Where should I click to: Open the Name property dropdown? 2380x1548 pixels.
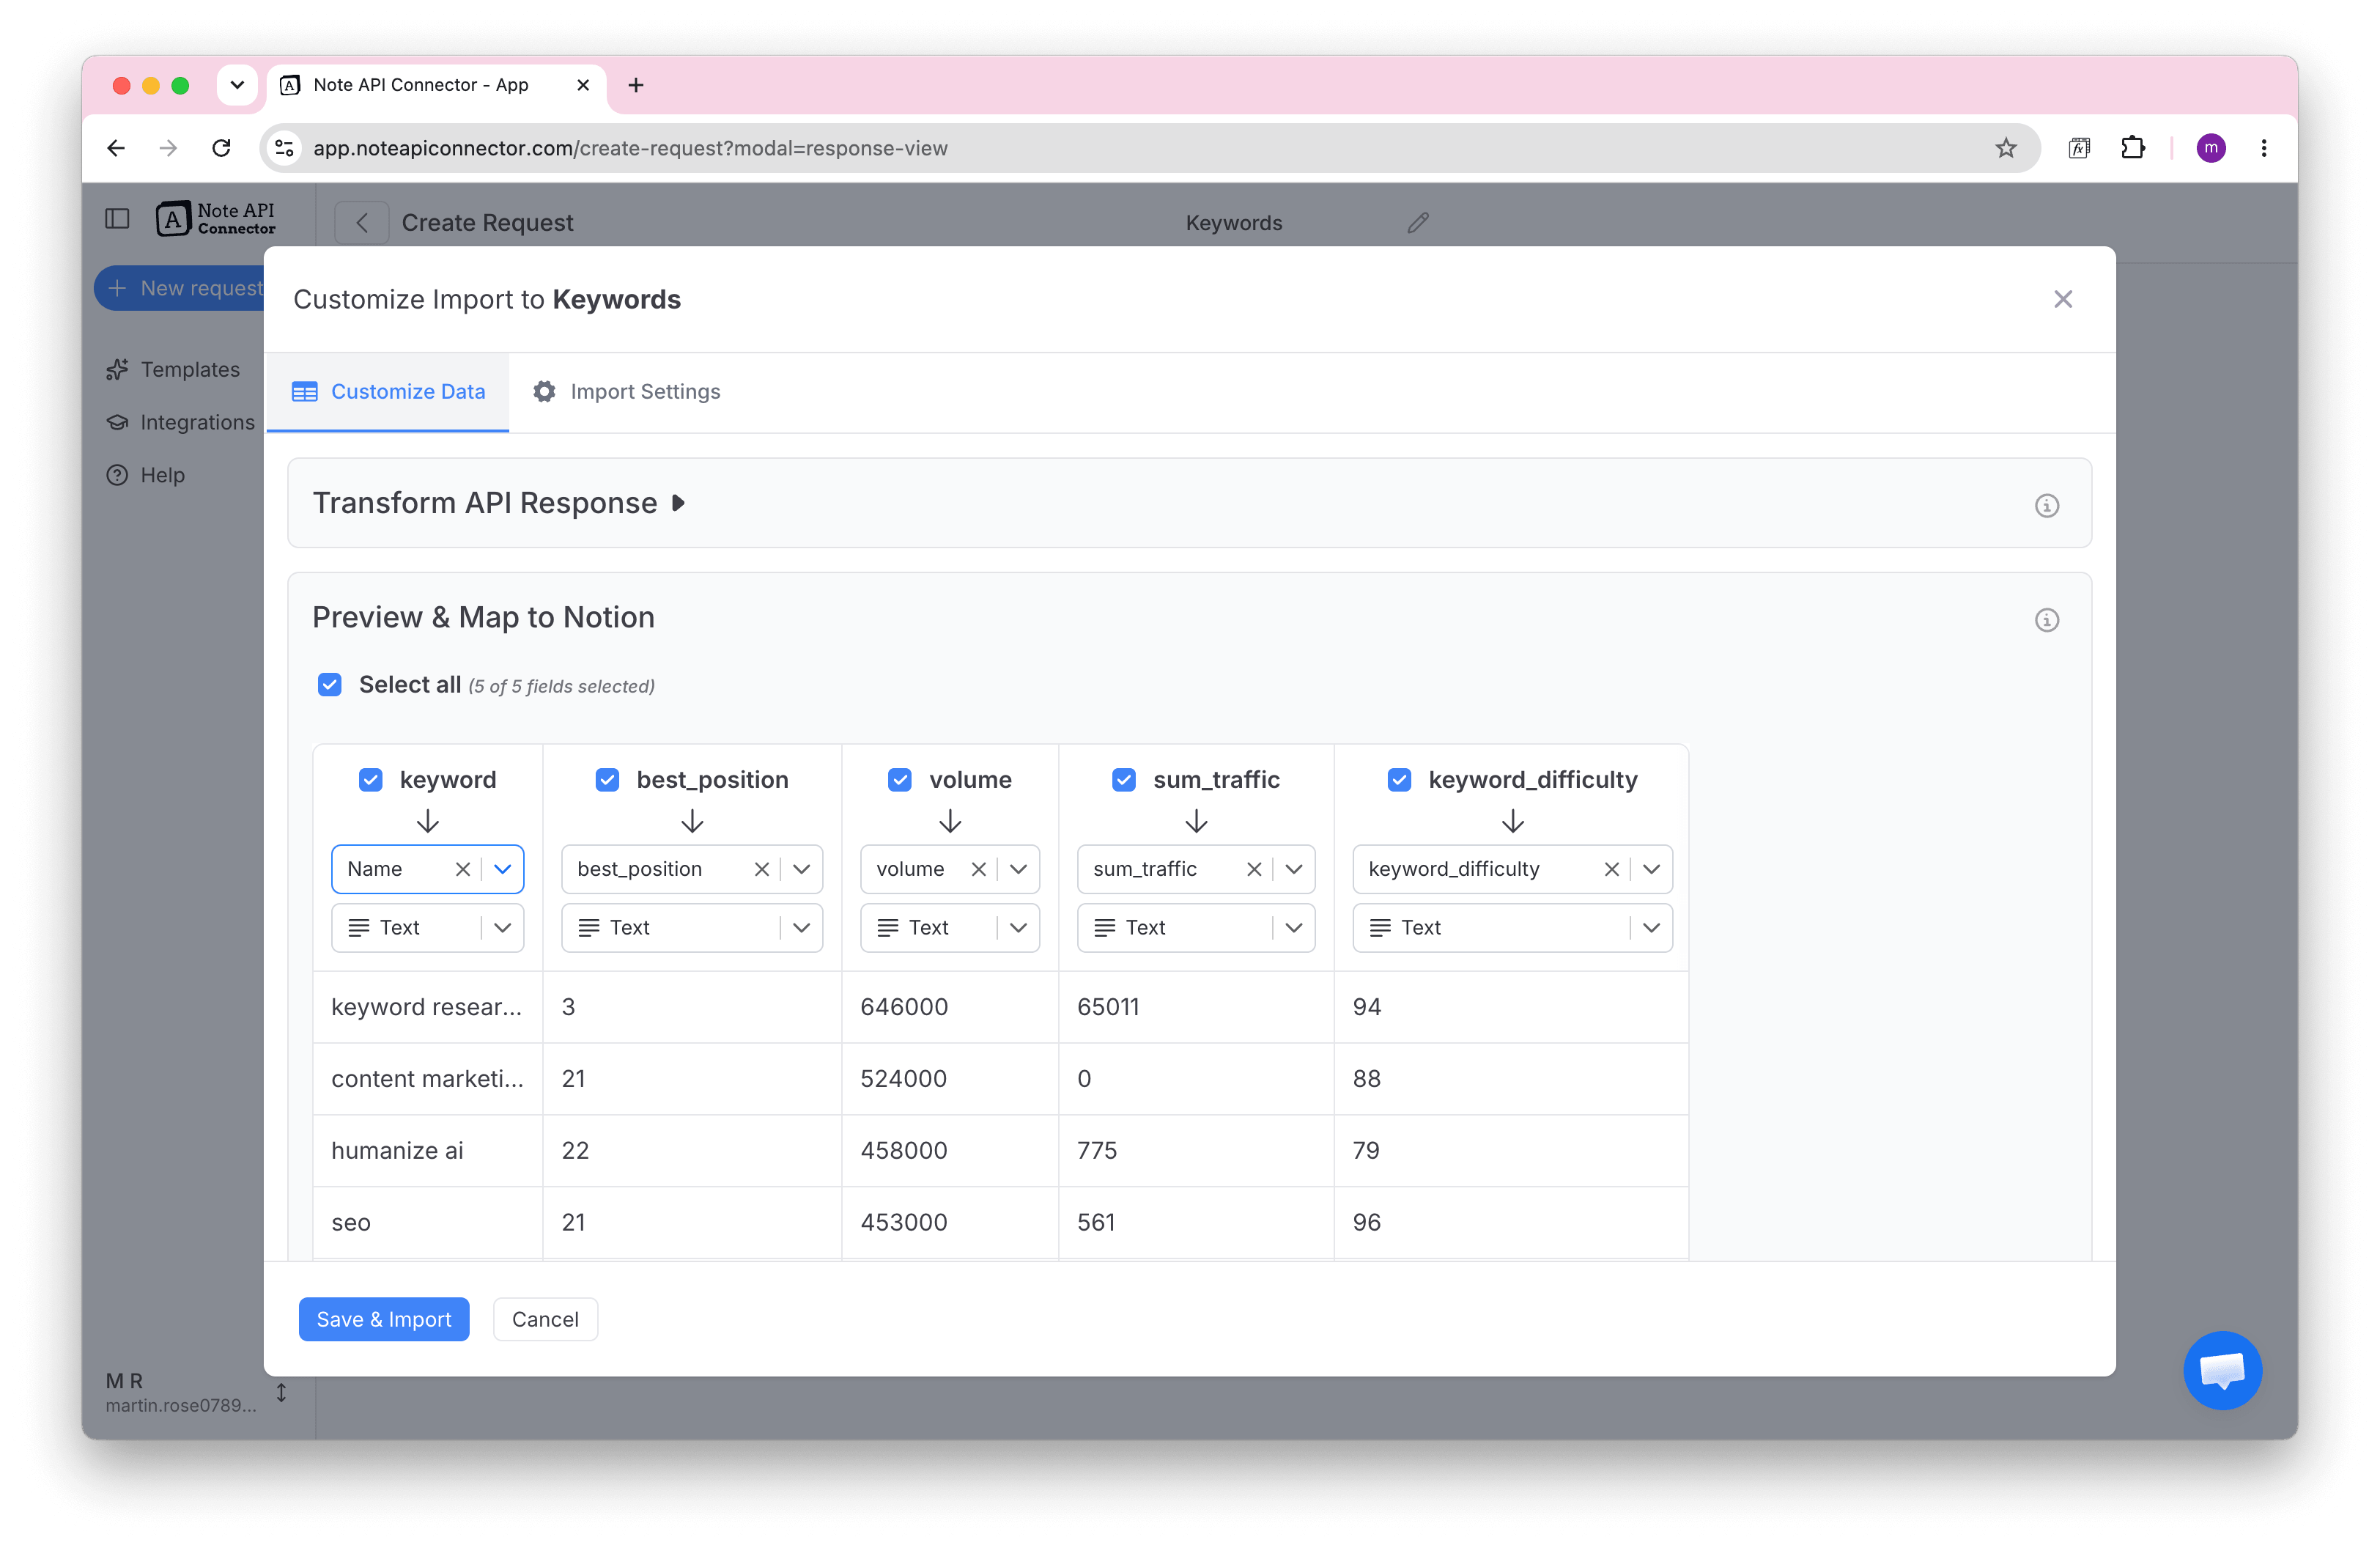(502, 869)
